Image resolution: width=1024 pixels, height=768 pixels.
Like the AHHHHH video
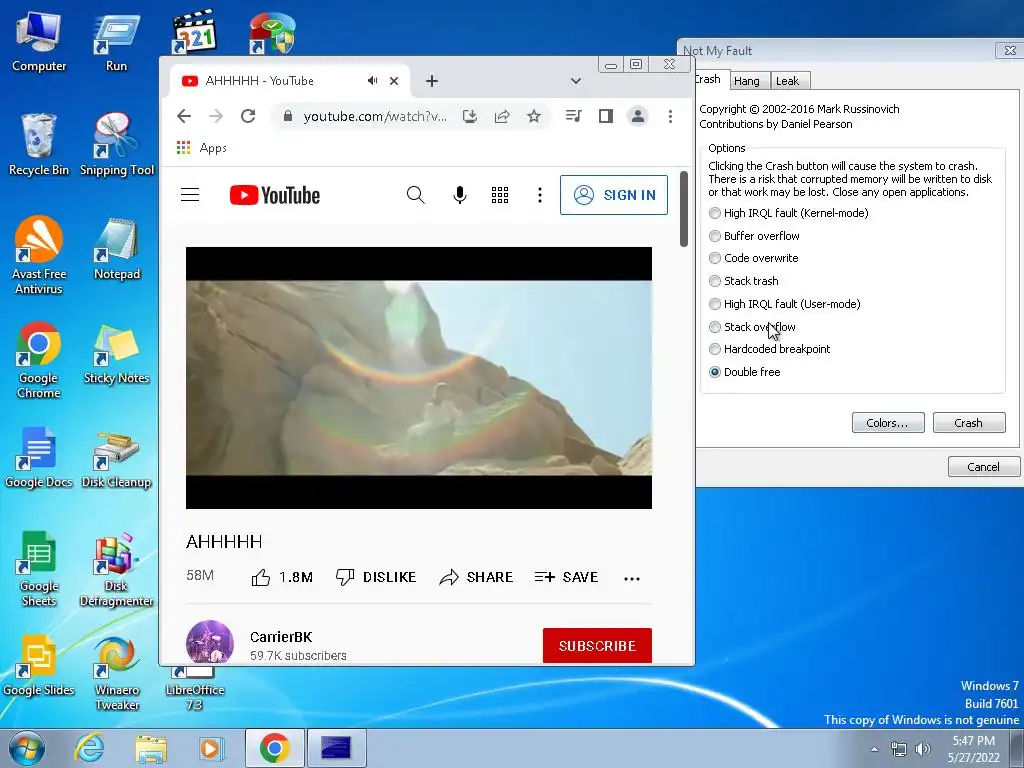[281, 577]
